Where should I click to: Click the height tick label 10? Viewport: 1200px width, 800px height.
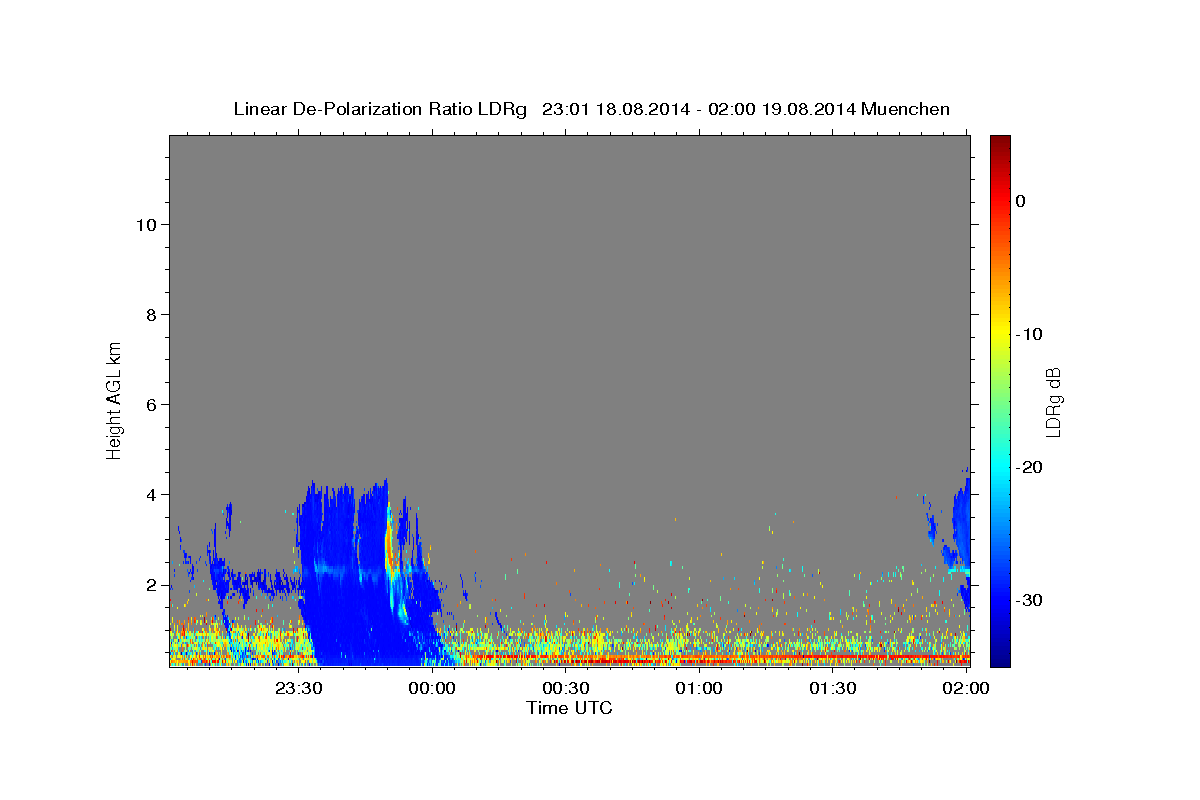coord(145,224)
